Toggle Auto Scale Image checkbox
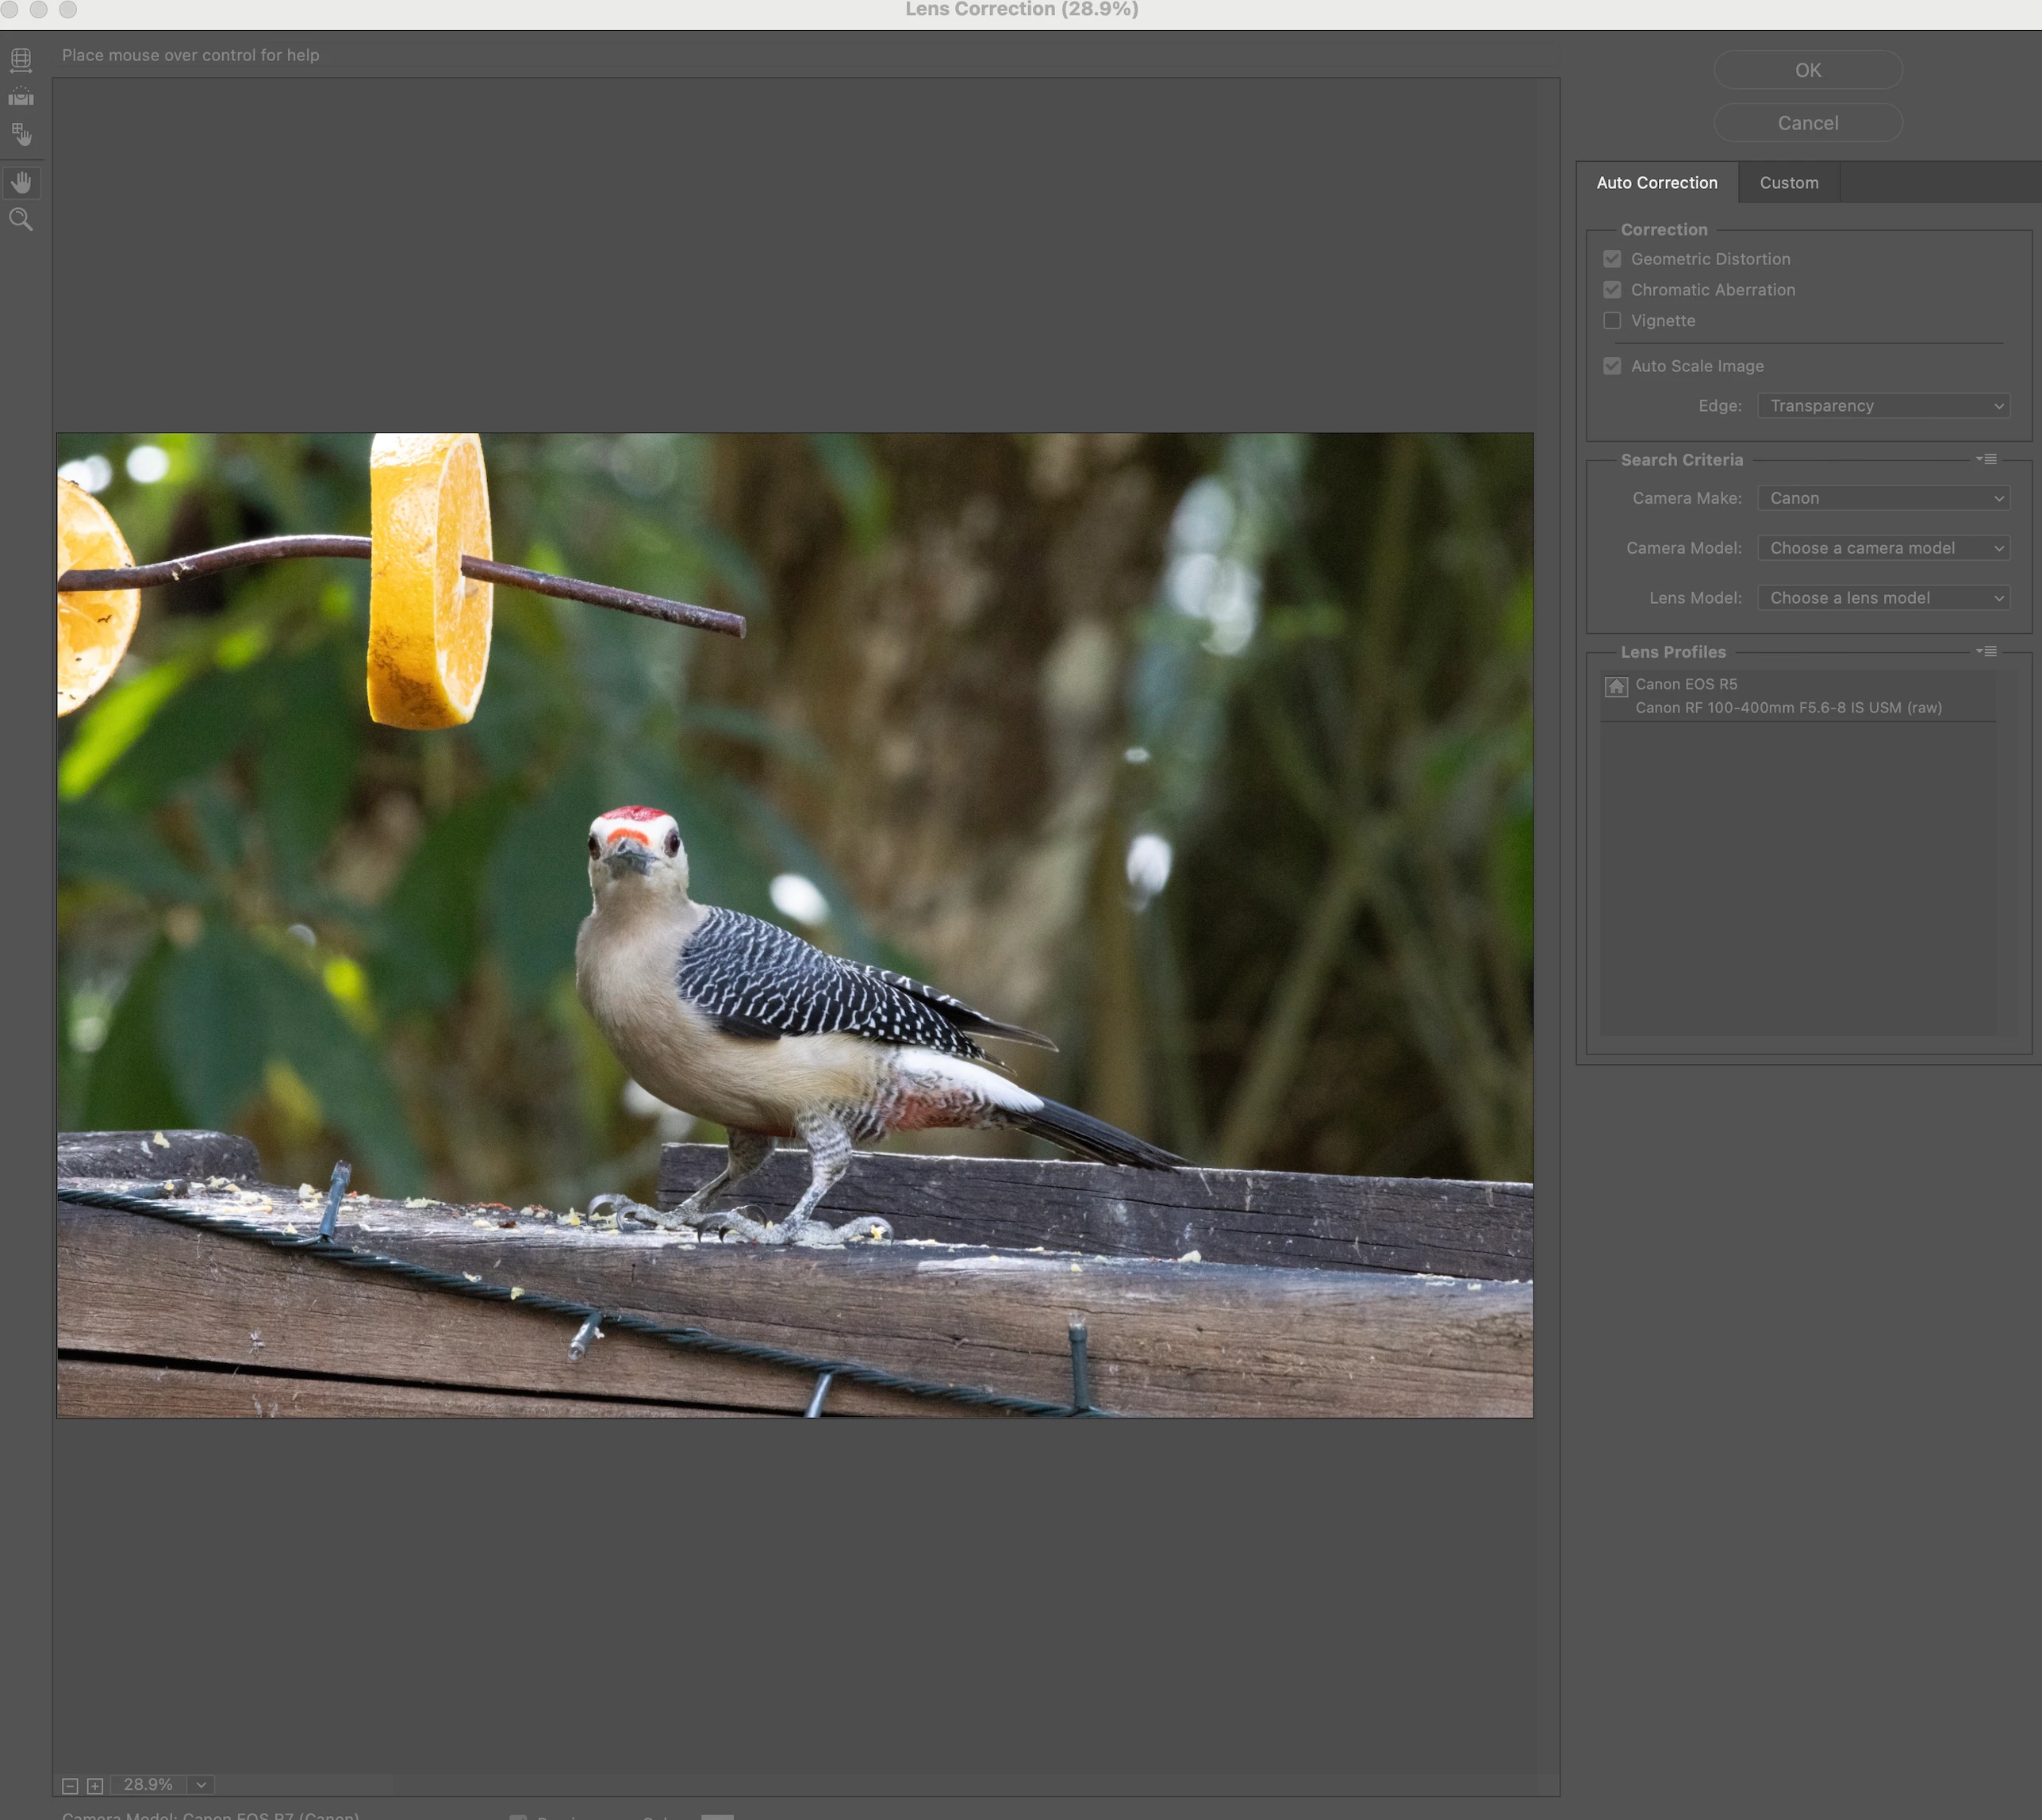 click(1611, 366)
